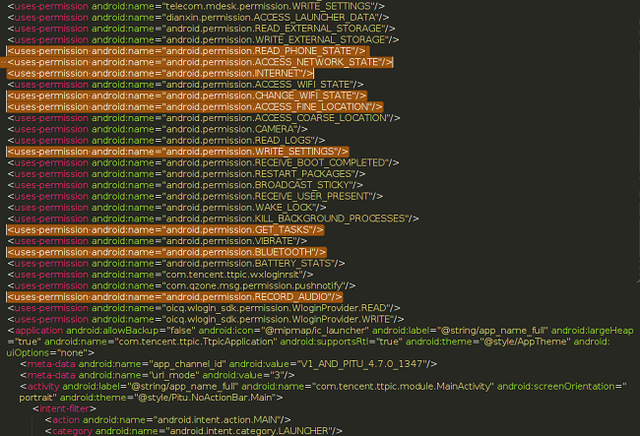This screenshot has width=640, height=436.
Task: Select the highlighted GET_TASKS permission line
Action: point(165,229)
